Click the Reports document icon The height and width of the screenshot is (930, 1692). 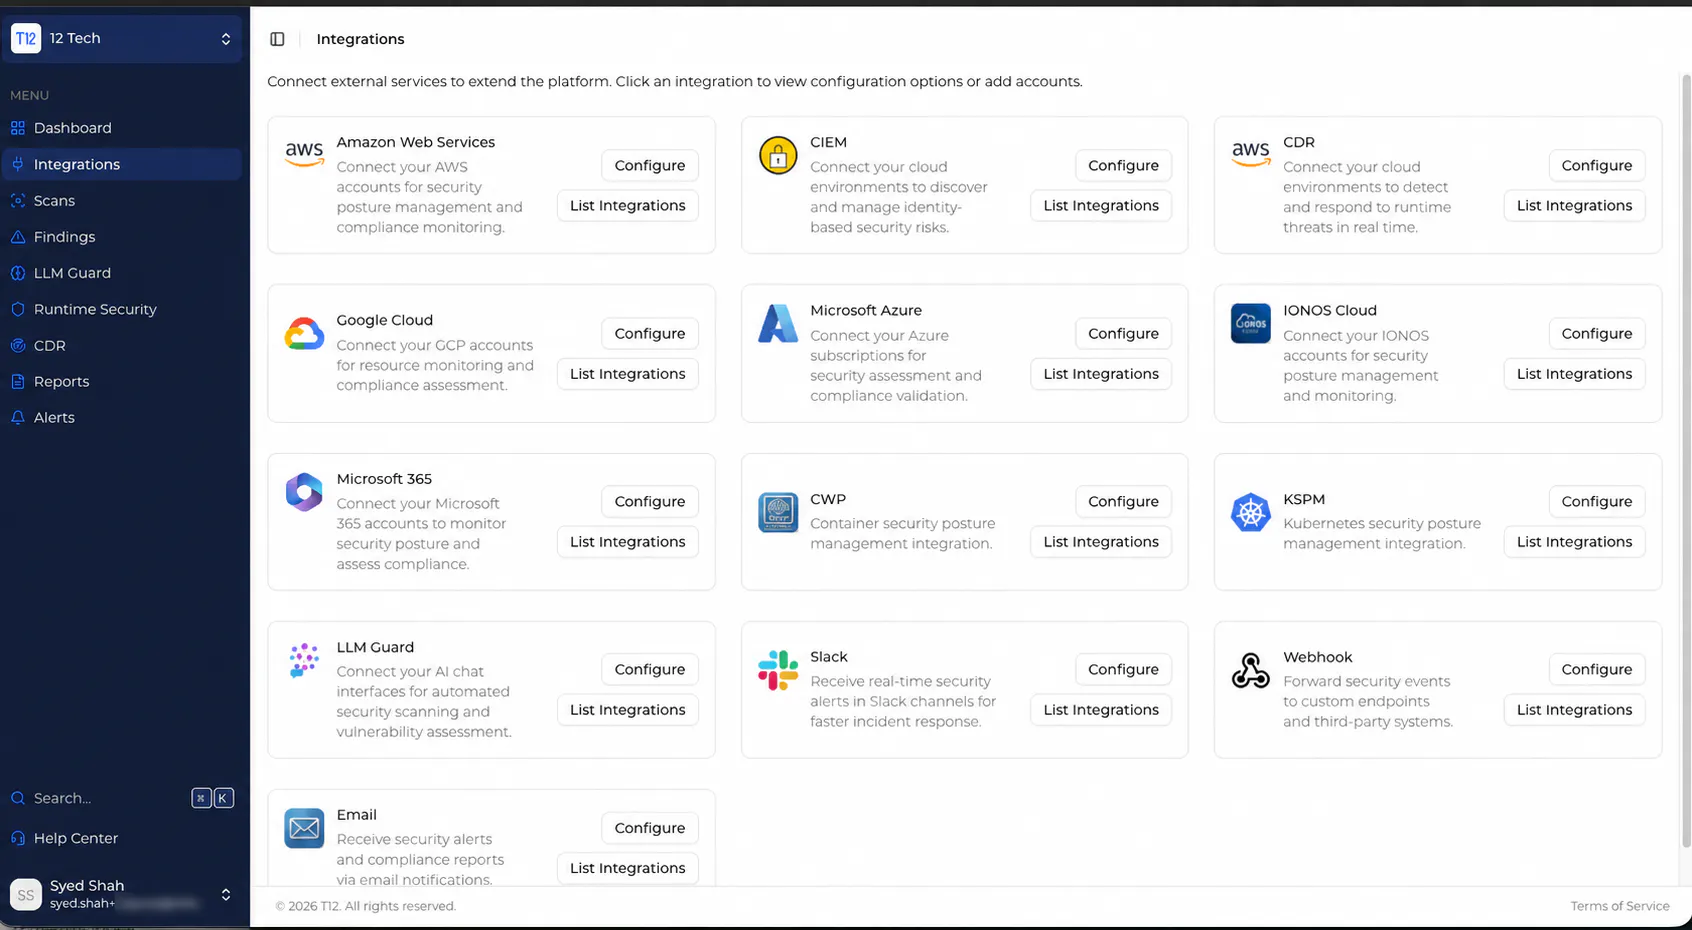(x=18, y=381)
